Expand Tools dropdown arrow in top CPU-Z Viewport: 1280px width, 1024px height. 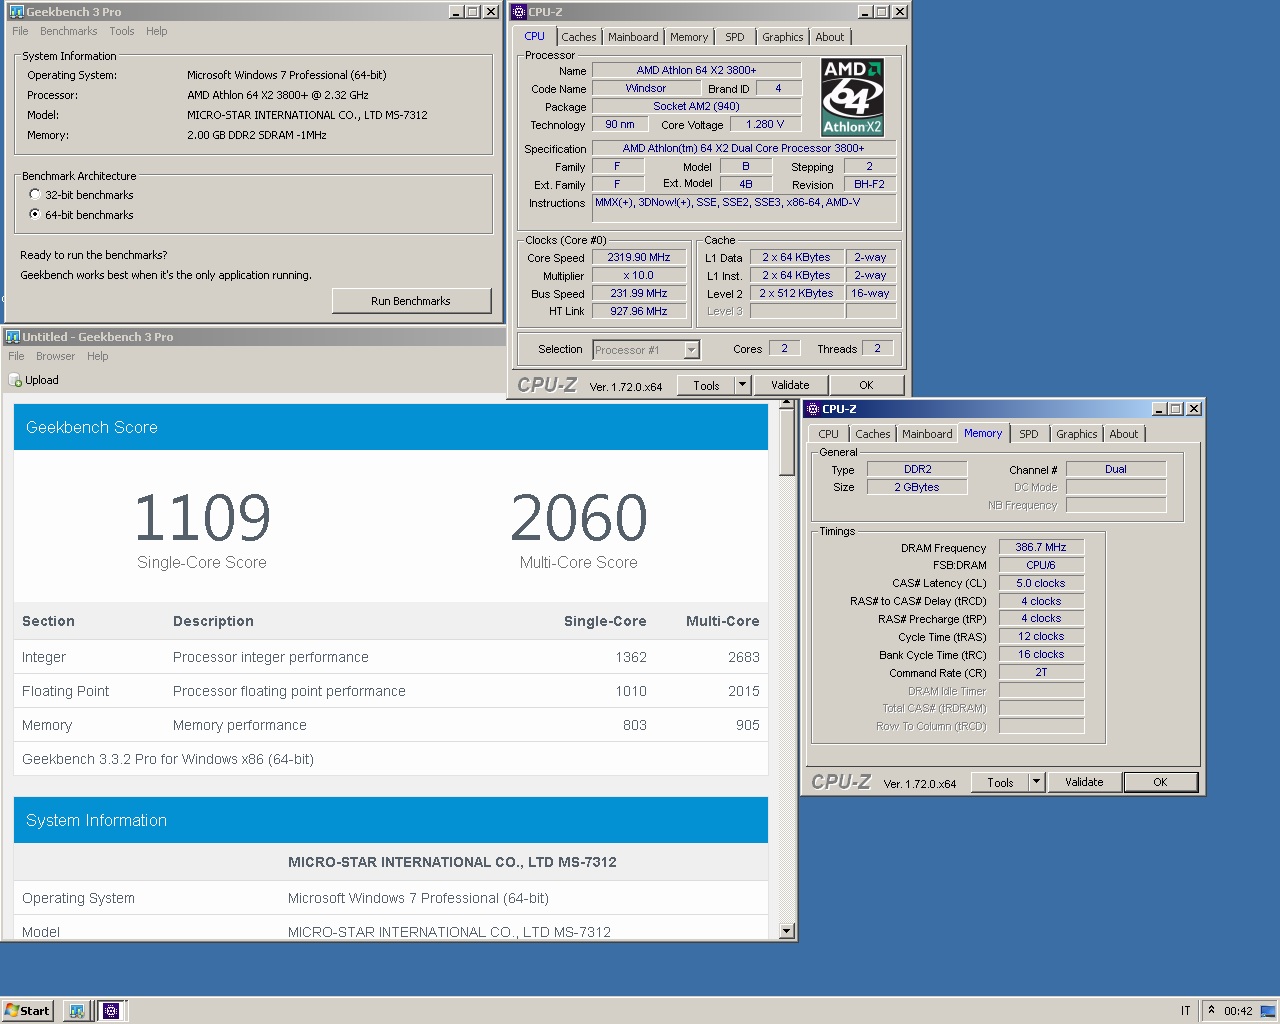[x=742, y=385]
